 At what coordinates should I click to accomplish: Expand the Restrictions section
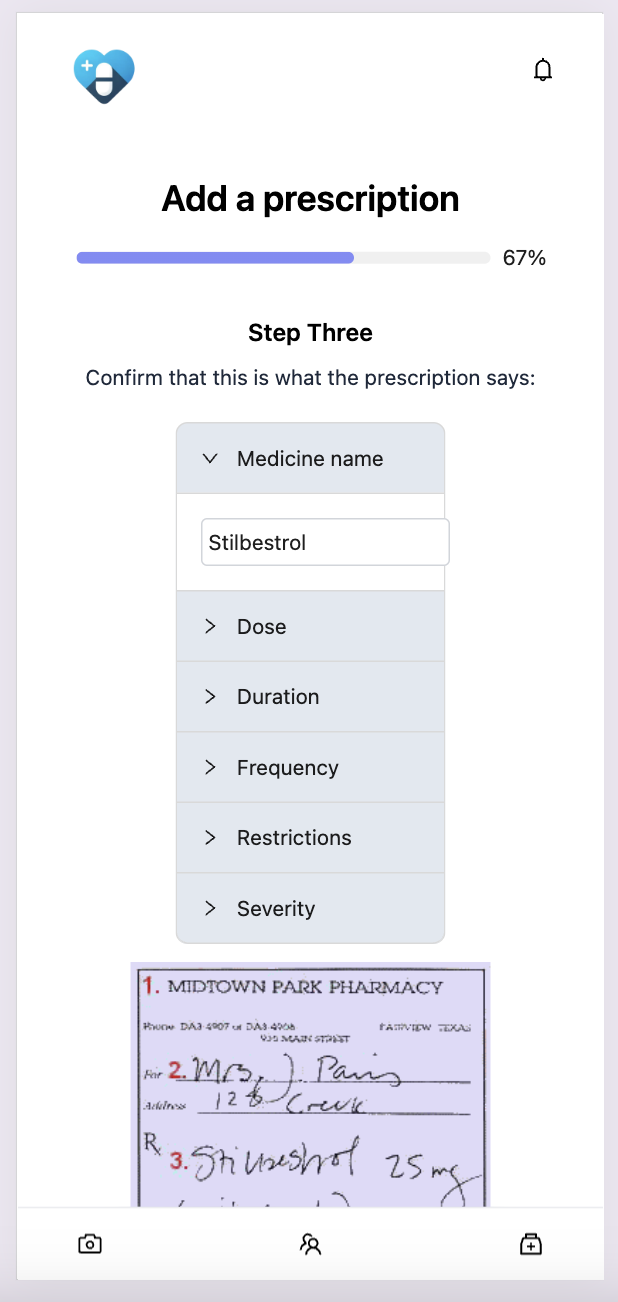(x=310, y=838)
